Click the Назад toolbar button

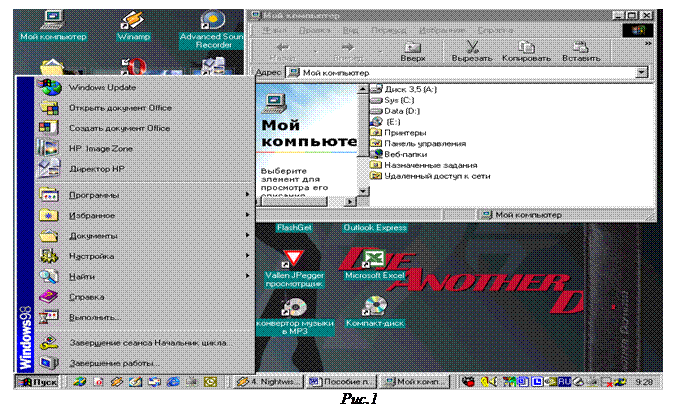283,51
